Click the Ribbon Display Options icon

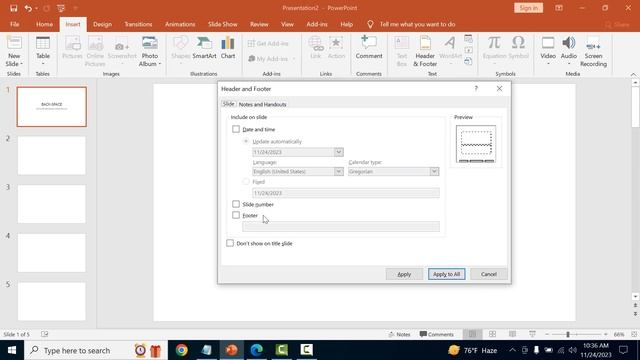coord(559,8)
